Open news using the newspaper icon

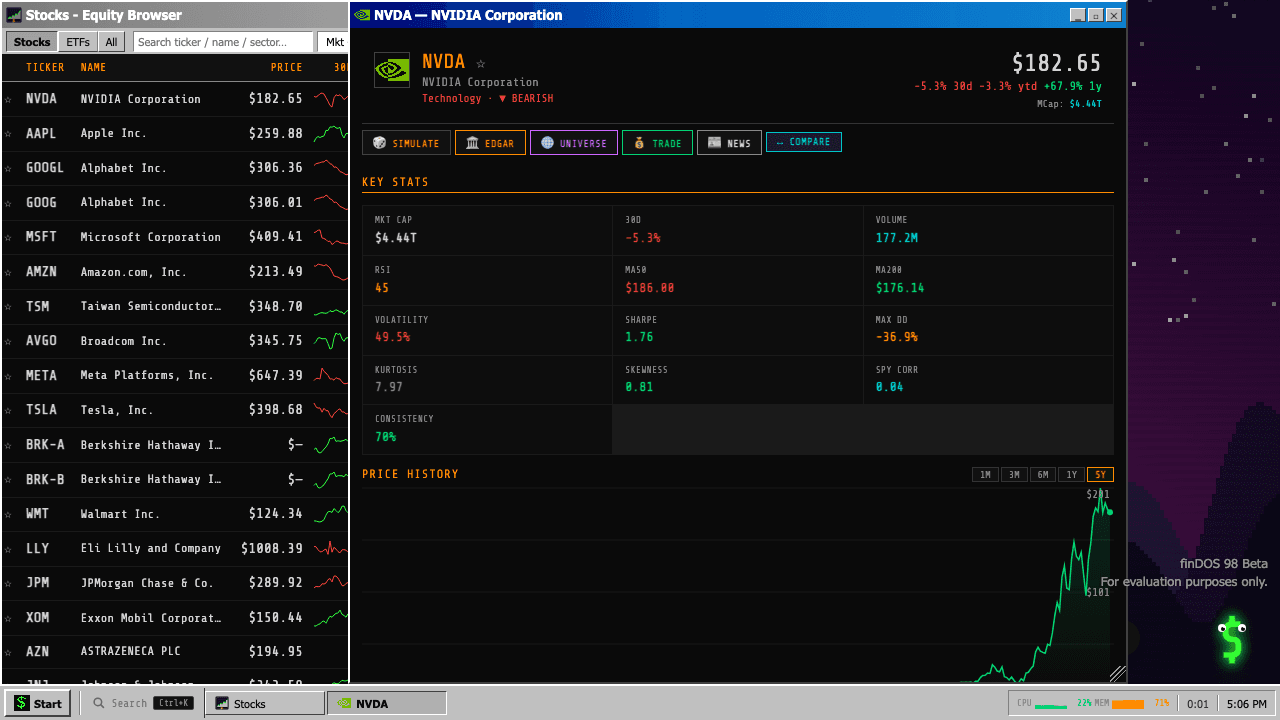pos(716,142)
